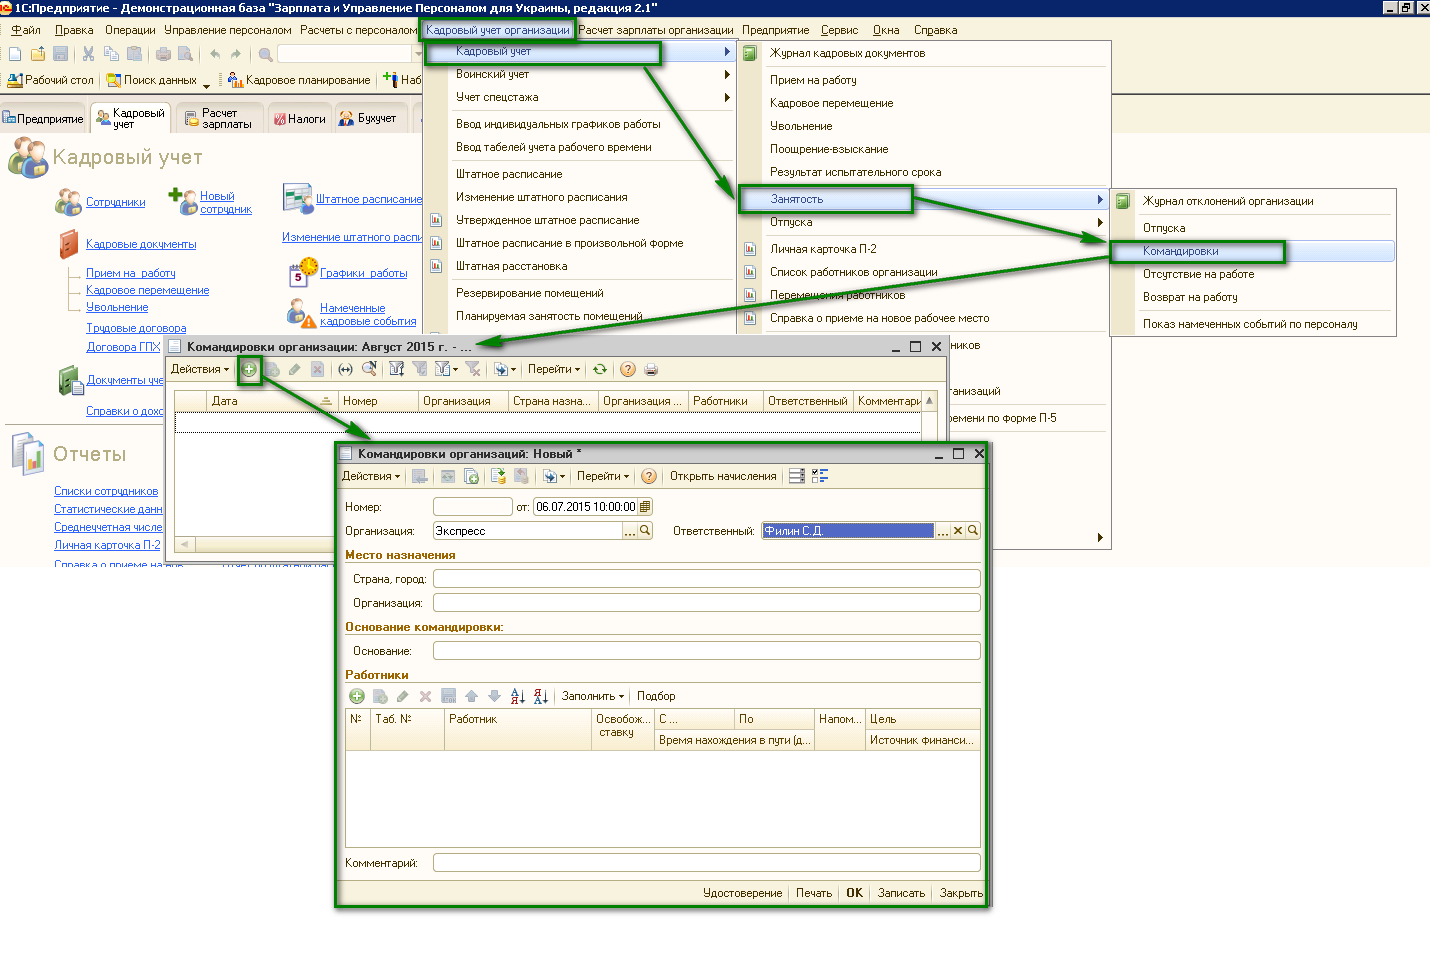
Task: Open the Заполнить dropdown
Action: tap(592, 696)
